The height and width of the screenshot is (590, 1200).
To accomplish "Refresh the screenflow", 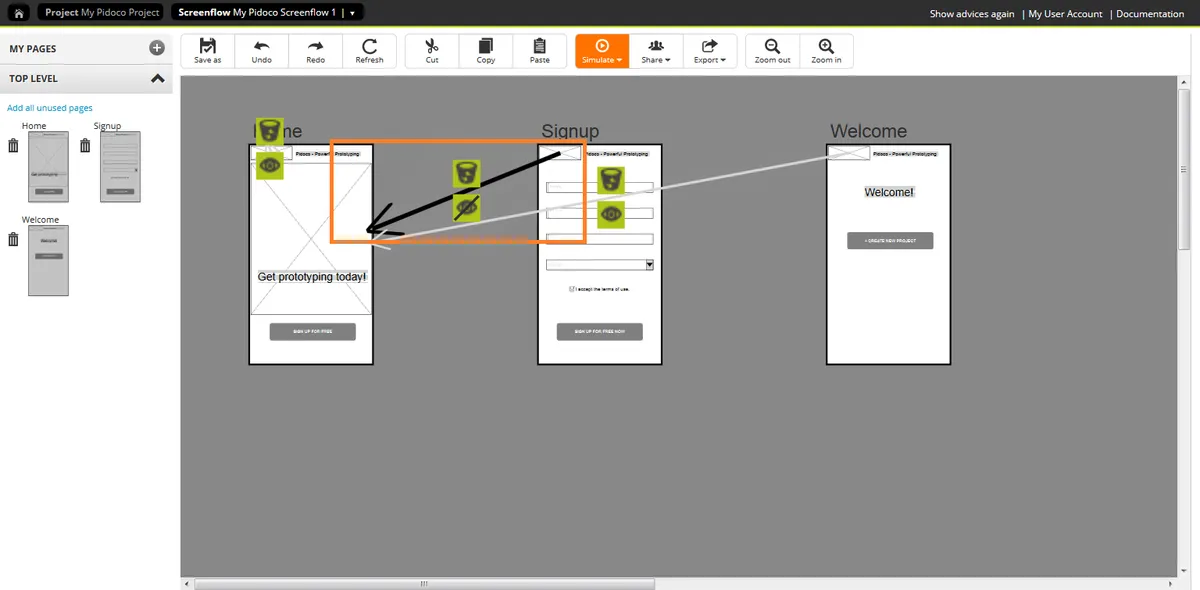I will tap(369, 51).
